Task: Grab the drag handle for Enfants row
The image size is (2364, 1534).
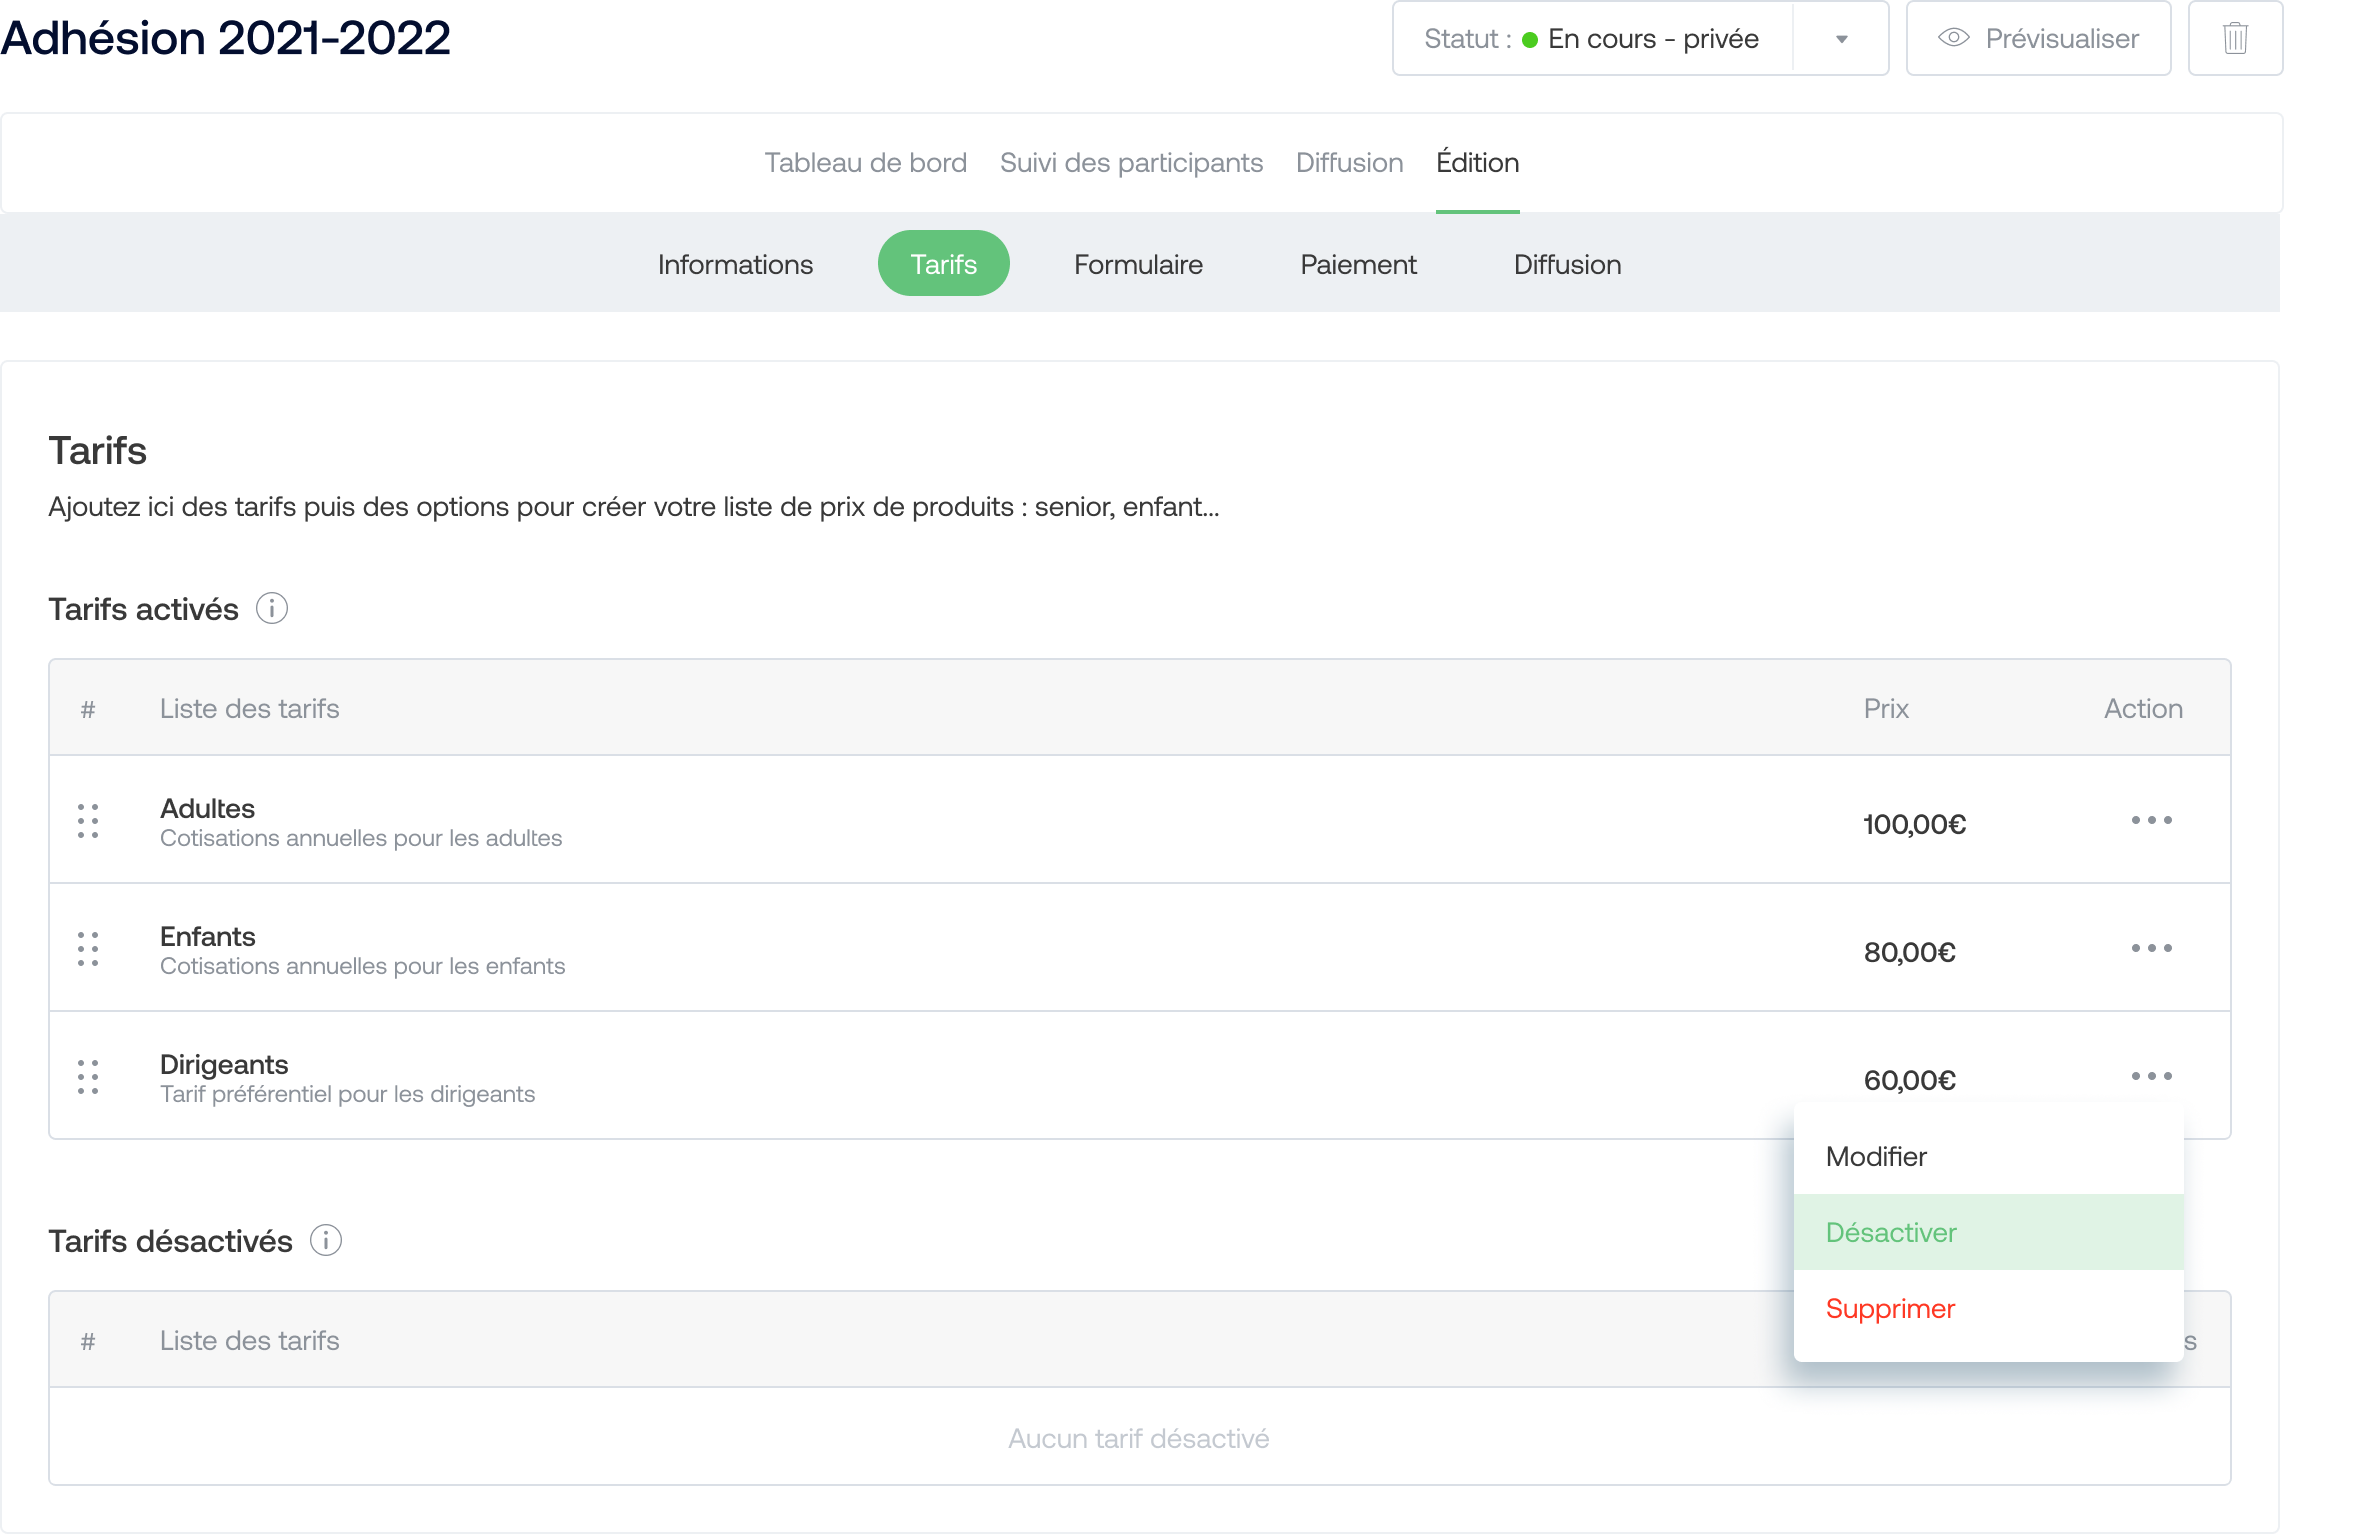Action: pos(88,949)
